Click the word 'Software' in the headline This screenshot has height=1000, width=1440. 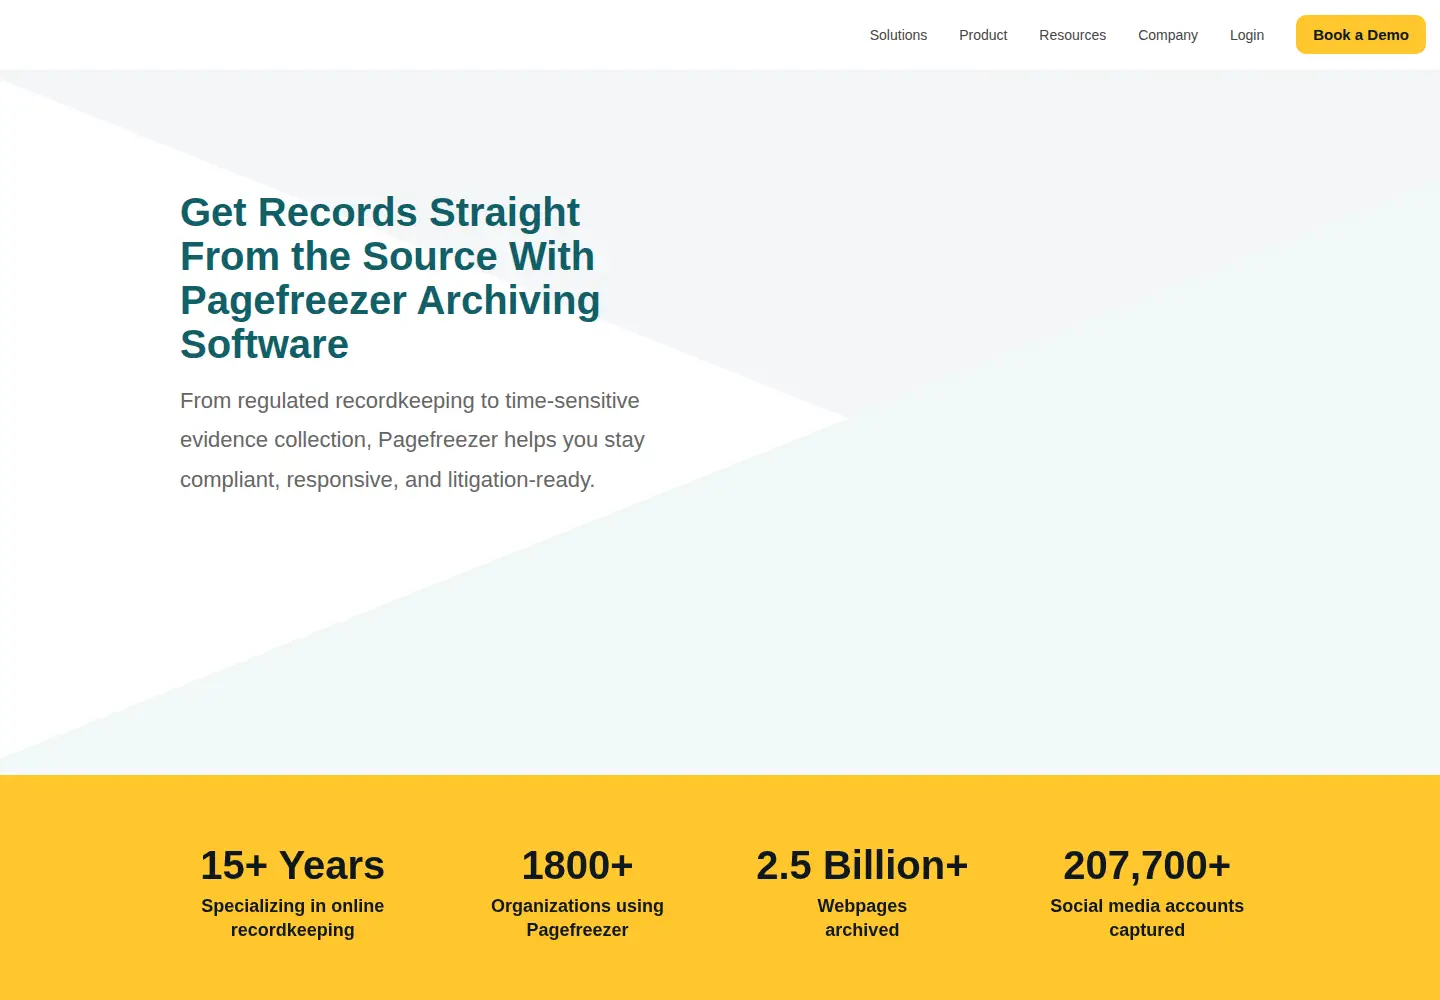pyautogui.click(x=264, y=345)
